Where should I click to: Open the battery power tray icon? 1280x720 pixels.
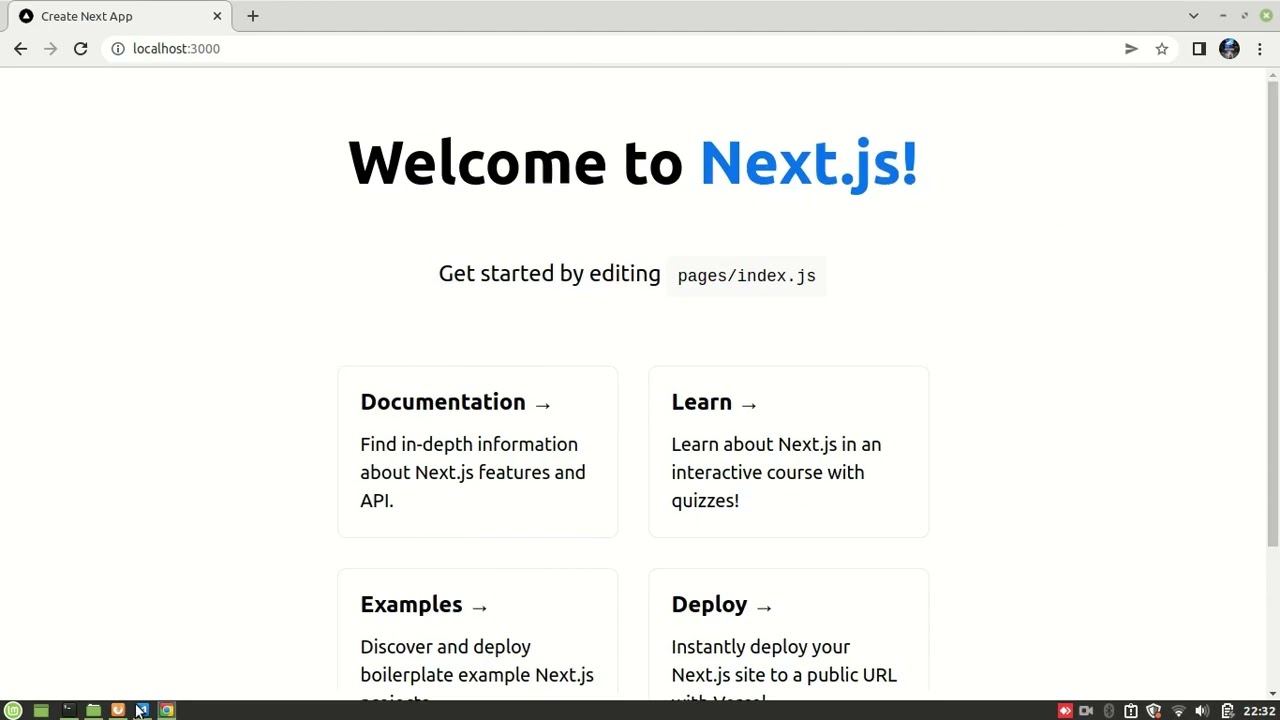[1227, 711]
